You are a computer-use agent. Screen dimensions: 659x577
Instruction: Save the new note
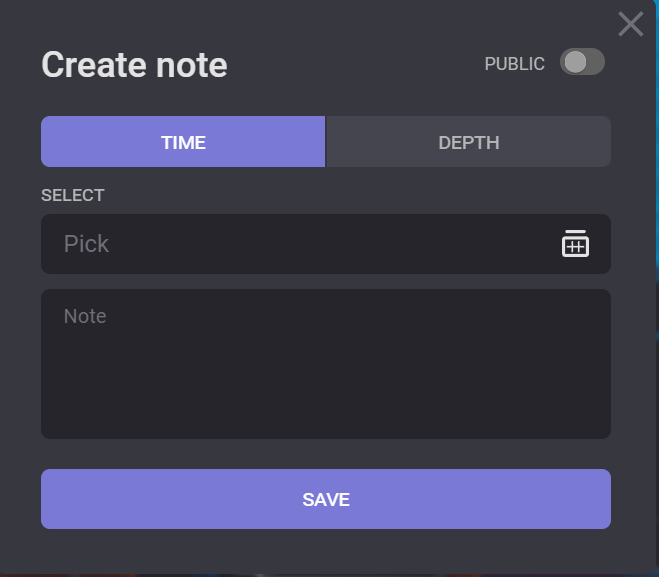pyautogui.click(x=325, y=499)
